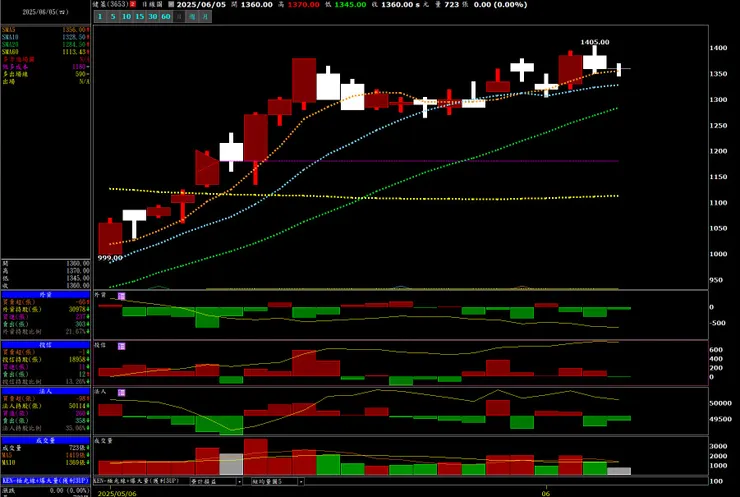Click the blue KEN- strategy header at bottom-left
Image resolution: width=740 pixels, height=497 pixels.
tap(45, 480)
